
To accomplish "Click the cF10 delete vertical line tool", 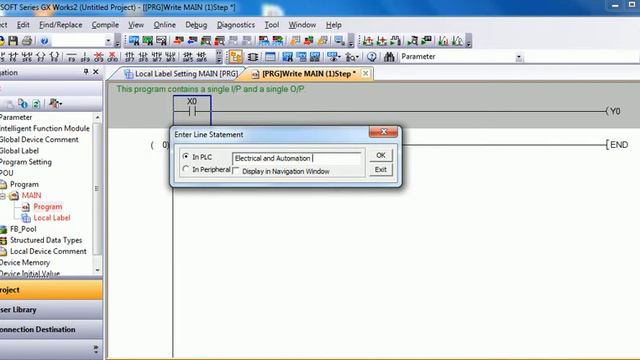I will click(x=112, y=57).
